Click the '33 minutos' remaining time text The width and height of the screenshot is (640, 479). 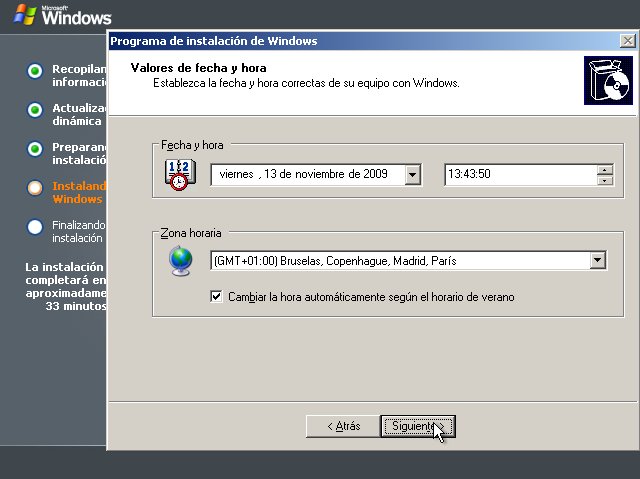click(76, 306)
